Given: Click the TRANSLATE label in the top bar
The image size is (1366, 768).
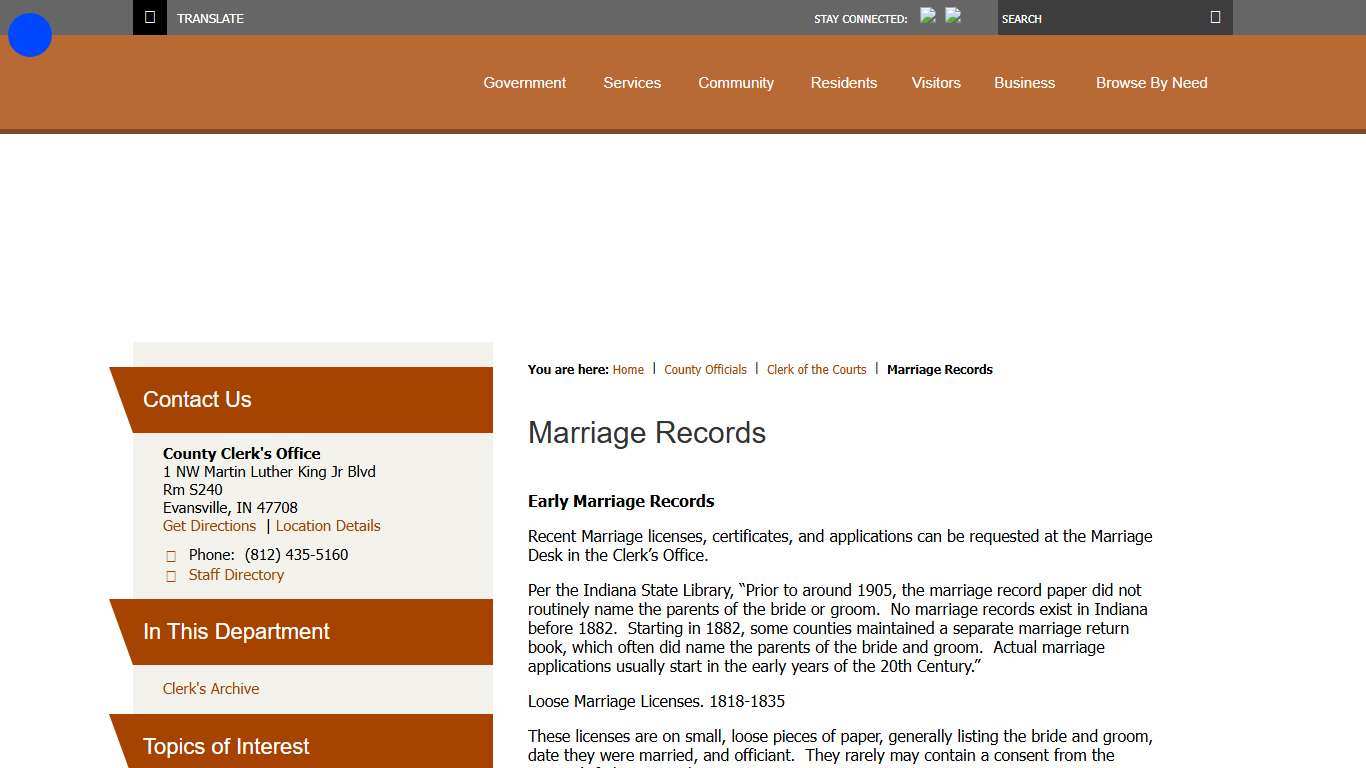Looking at the screenshot, I should 210,18.
